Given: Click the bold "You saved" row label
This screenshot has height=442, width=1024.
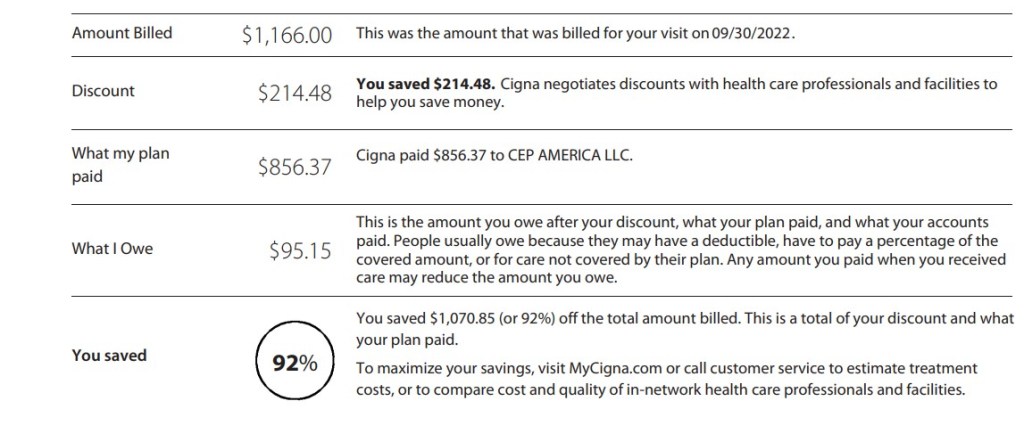Looking at the screenshot, I should click(109, 355).
